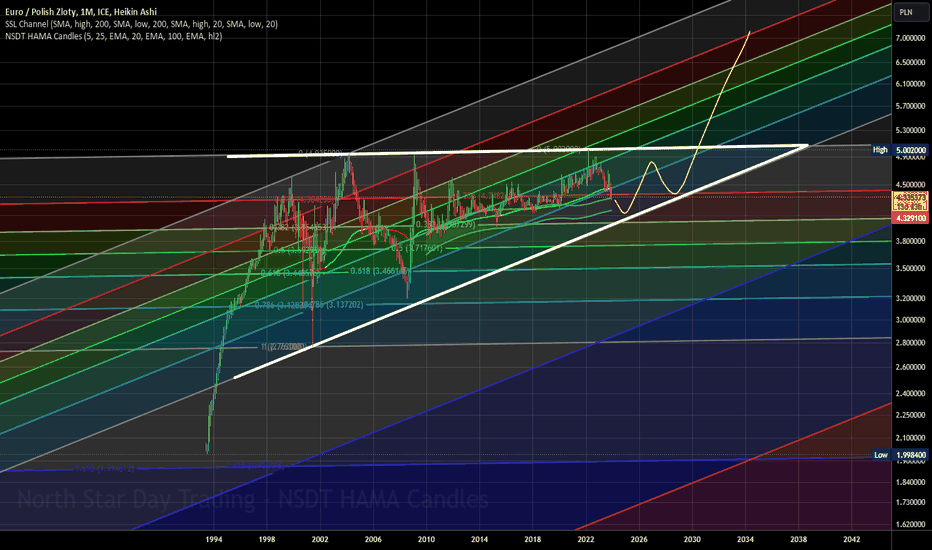The height and width of the screenshot is (550, 932).
Task: Click the 7.000000 price axis label
Action: pyautogui.click(x=911, y=38)
